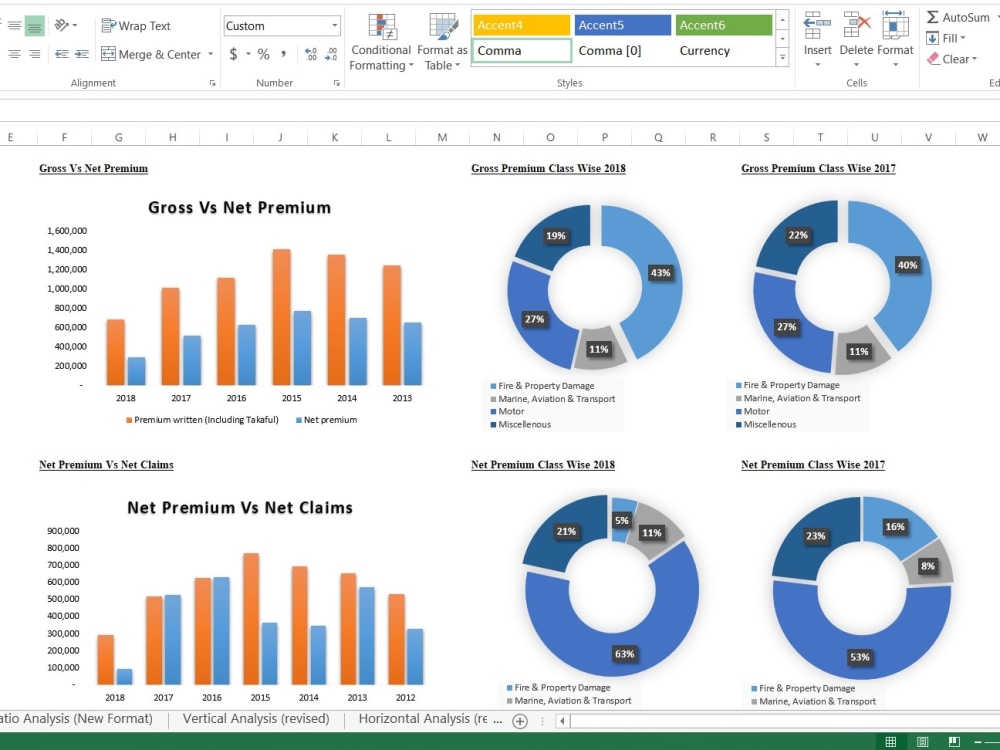Screen dimensions: 1000x750
Task: Select the Gross Vs Net Premium chart title
Action: coord(239,207)
